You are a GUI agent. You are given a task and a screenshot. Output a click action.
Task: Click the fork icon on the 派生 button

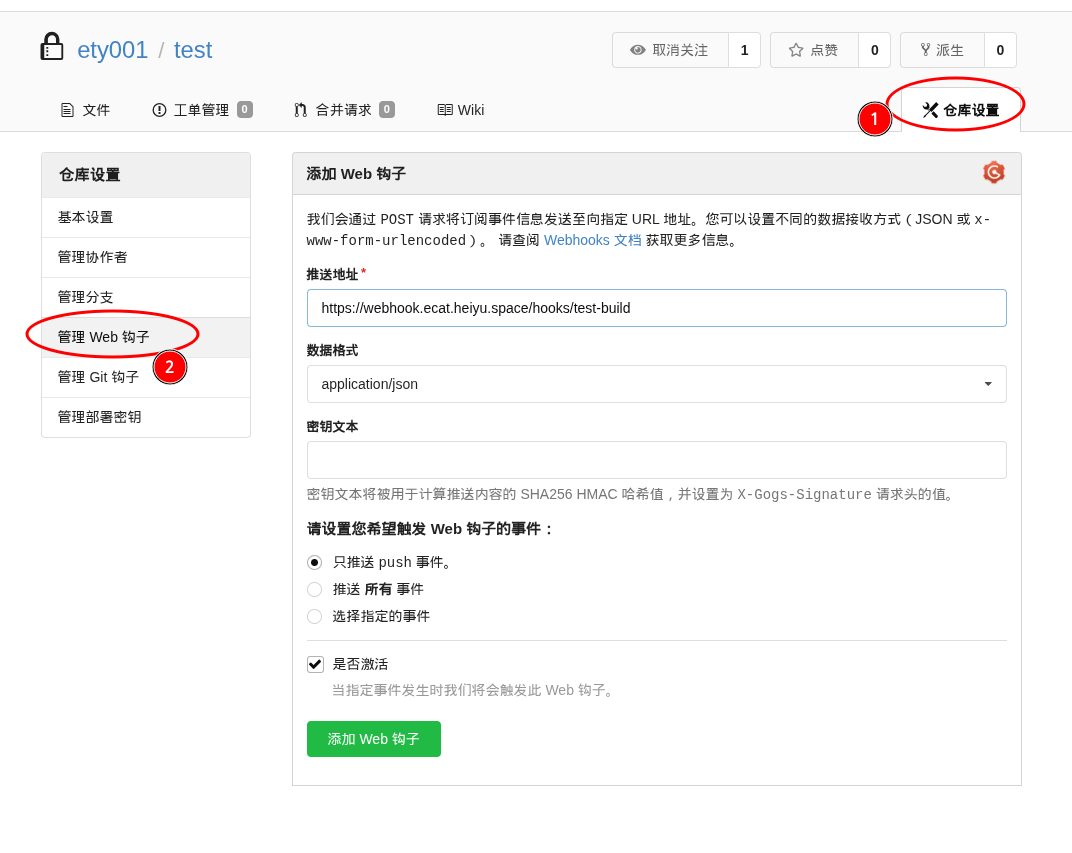click(x=925, y=50)
